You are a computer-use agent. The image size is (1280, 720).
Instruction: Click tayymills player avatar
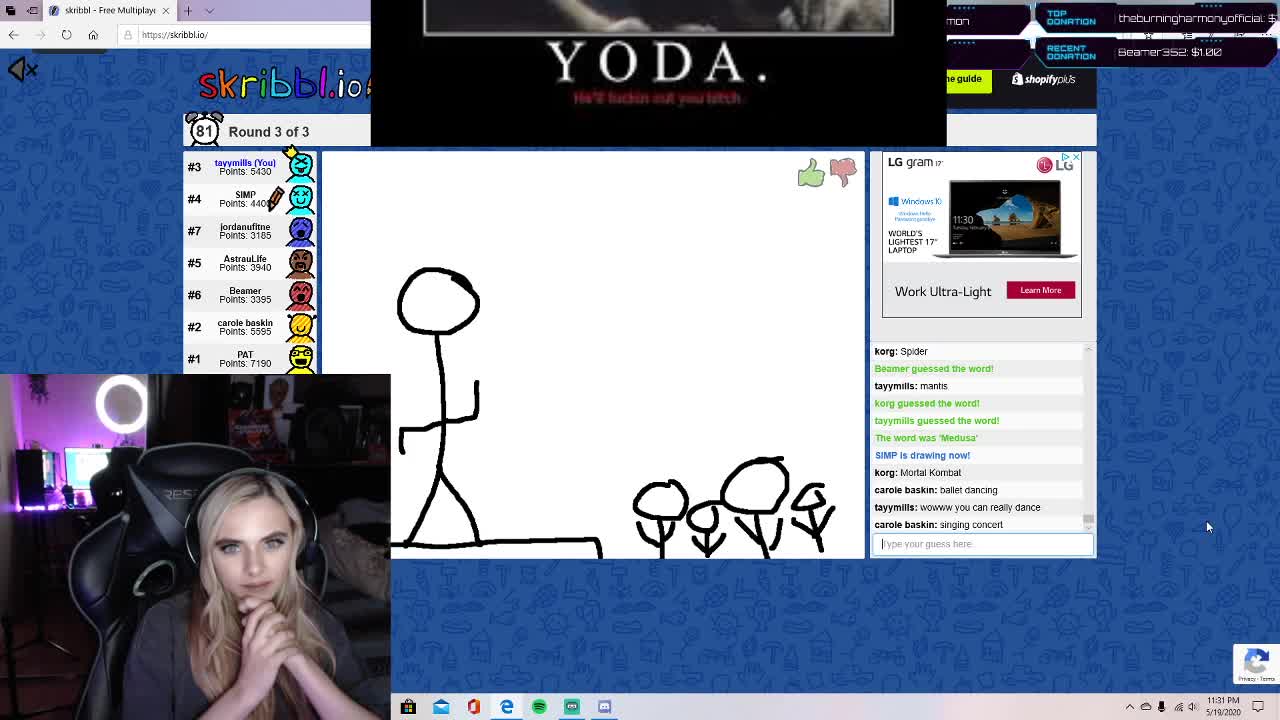pos(300,167)
